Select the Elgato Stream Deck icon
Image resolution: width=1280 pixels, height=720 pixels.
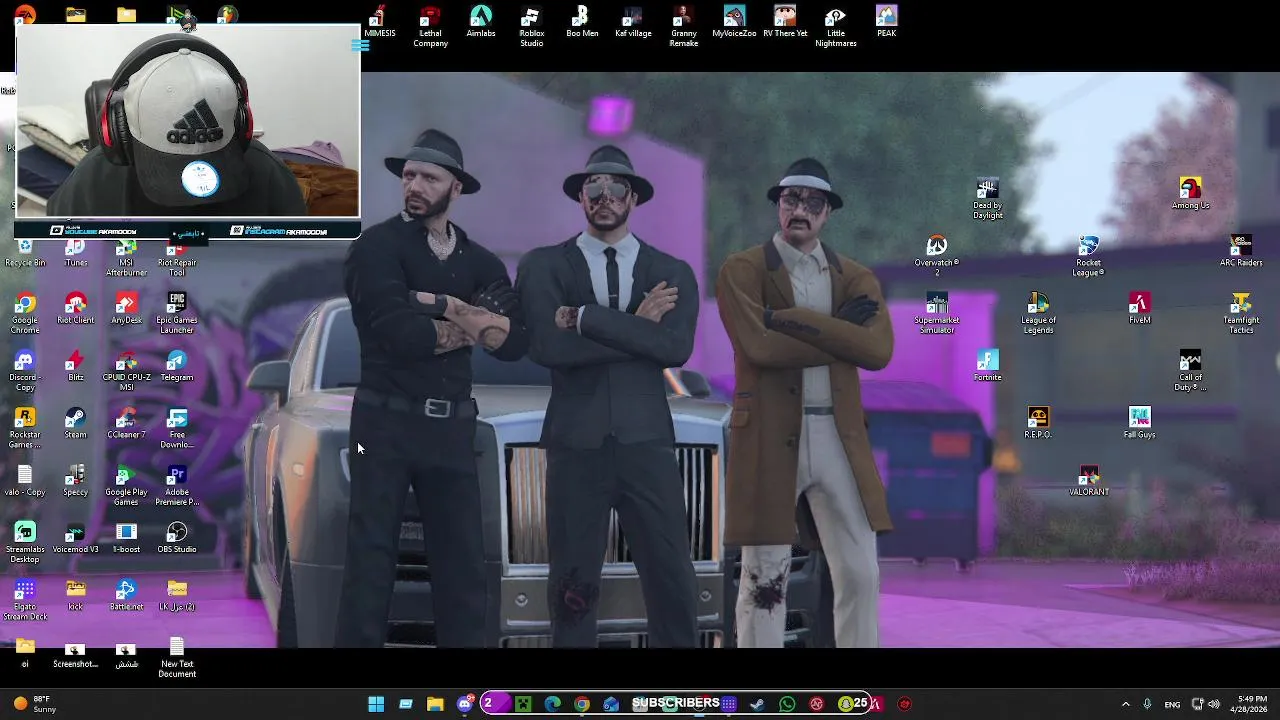tap(25, 598)
